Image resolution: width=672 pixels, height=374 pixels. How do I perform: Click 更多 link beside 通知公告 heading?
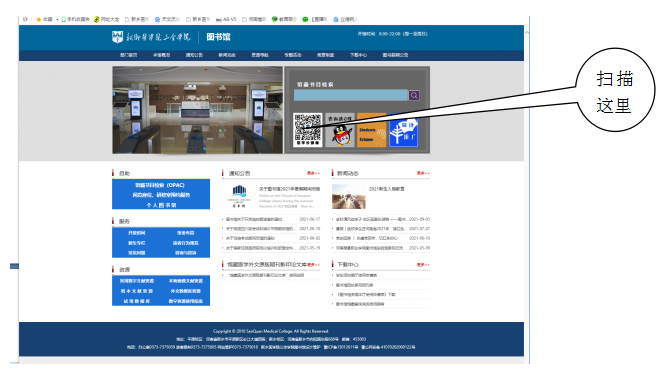click(313, 173)
